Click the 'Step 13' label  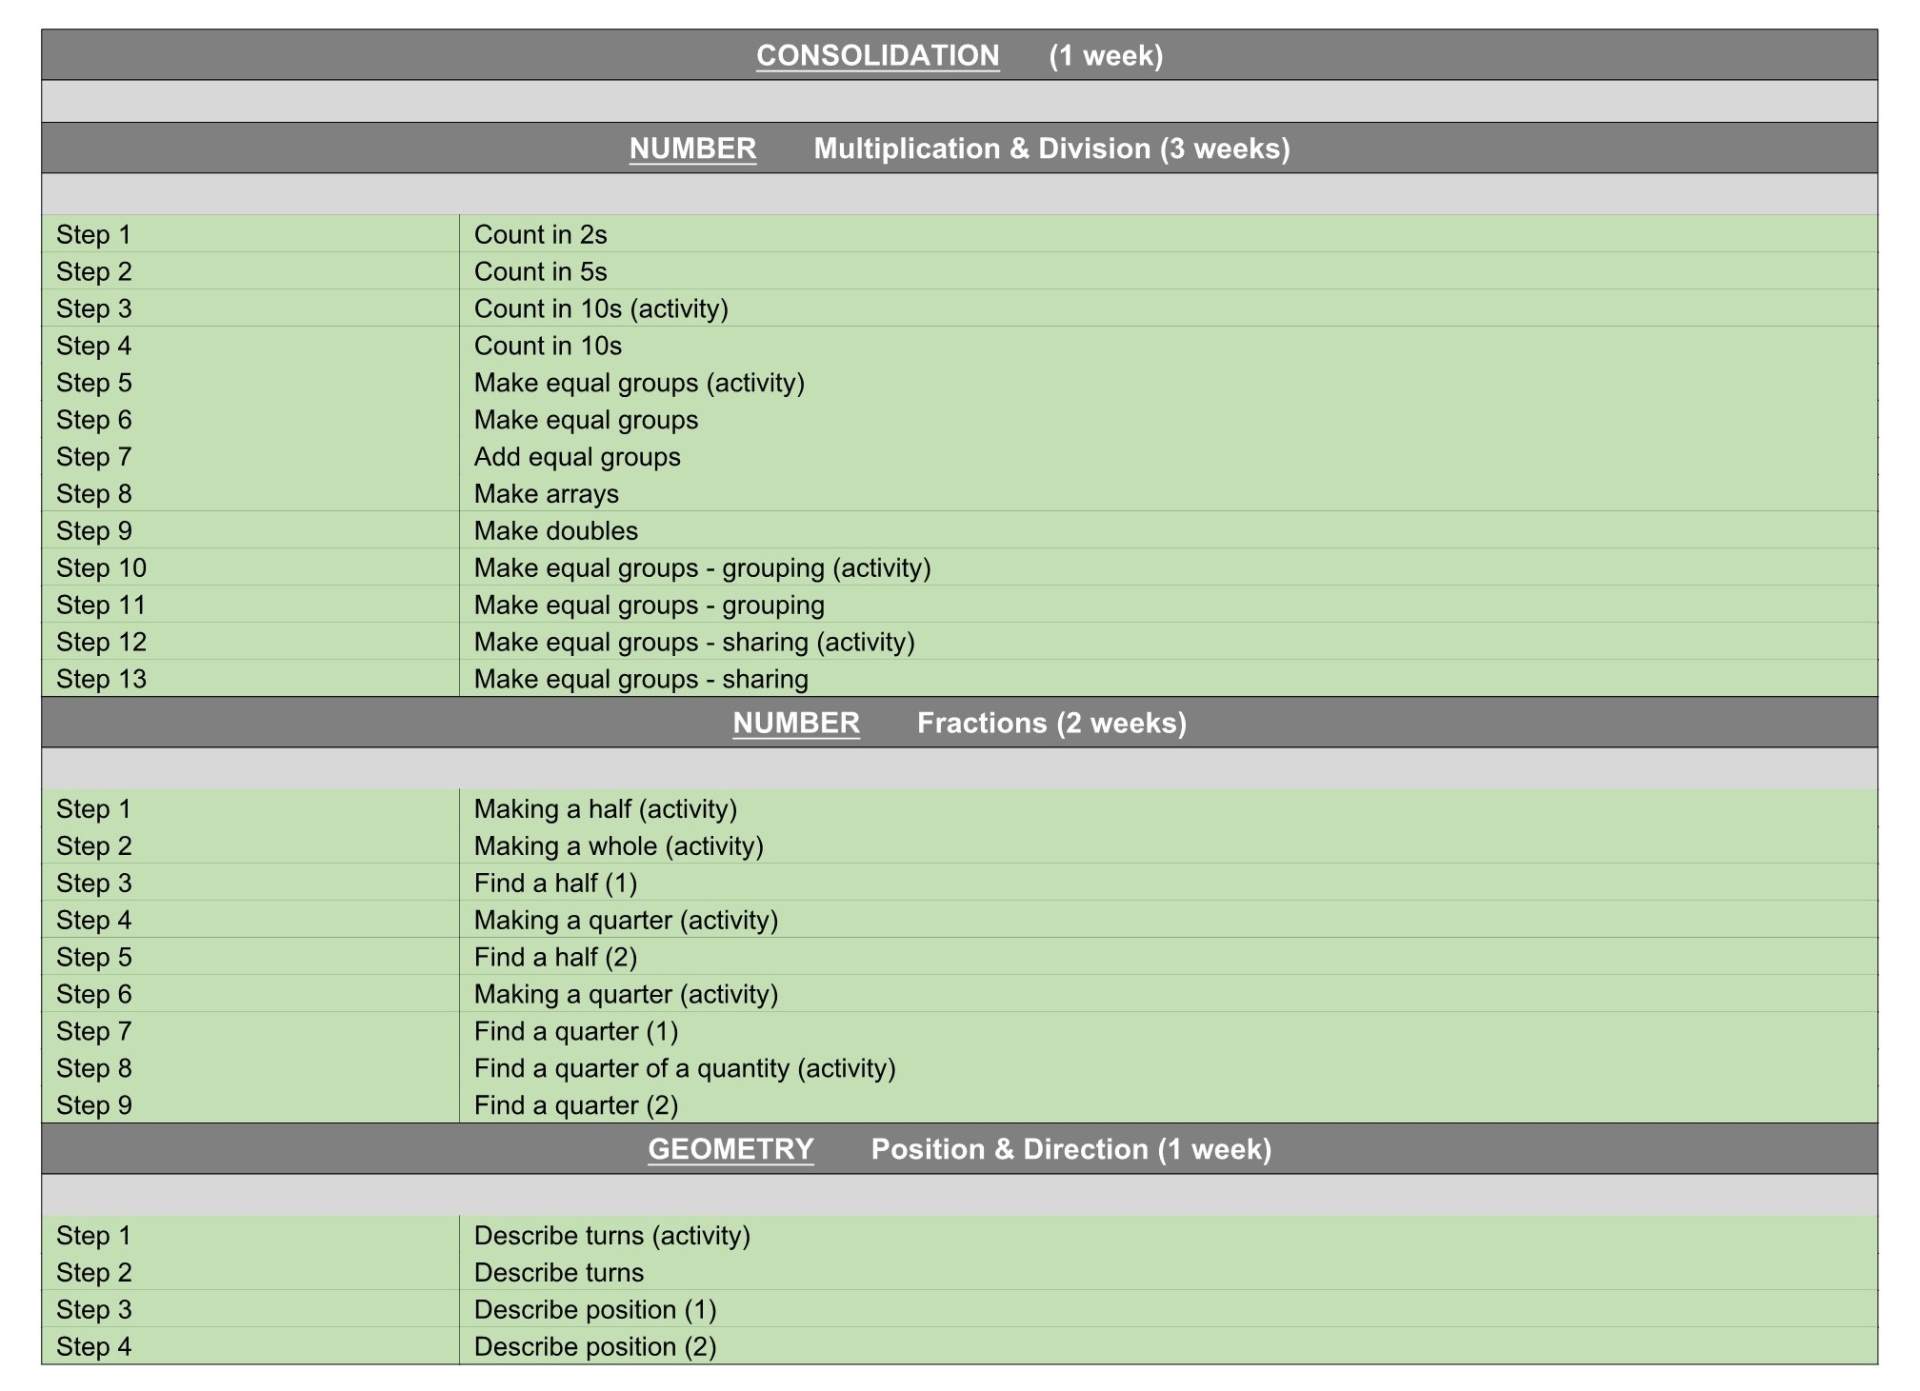(x=101, y=679)
